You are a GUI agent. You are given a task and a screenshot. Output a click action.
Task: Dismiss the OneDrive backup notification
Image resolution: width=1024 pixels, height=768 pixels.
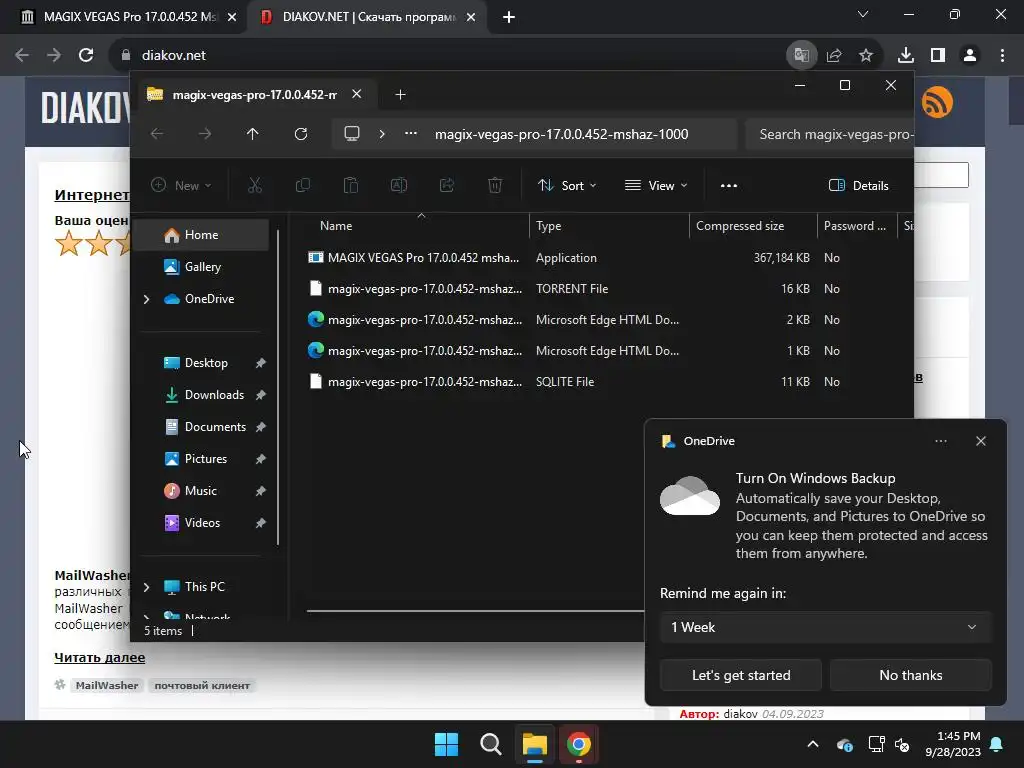click(x=981, y=441)
